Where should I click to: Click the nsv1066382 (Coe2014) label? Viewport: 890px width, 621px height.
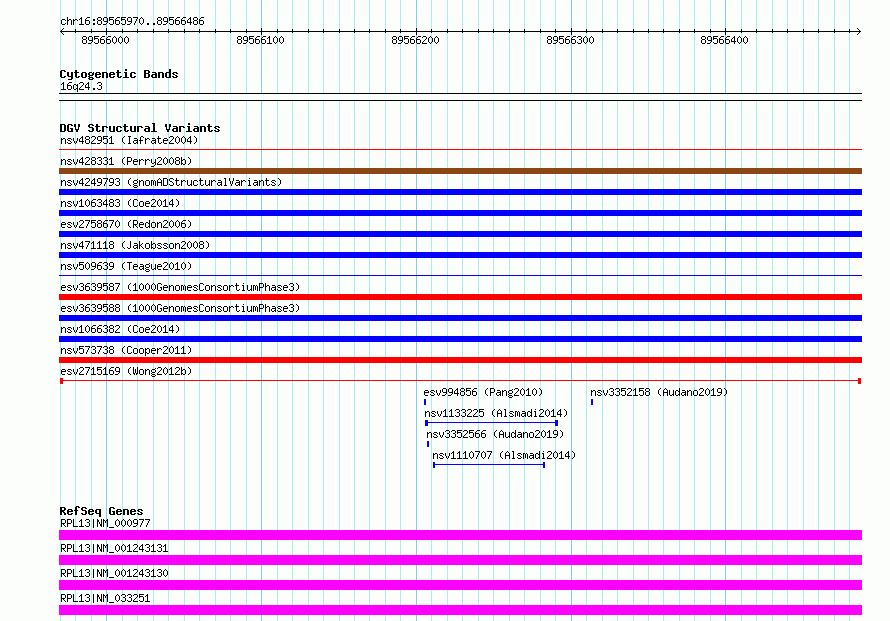tap(120, 329)
